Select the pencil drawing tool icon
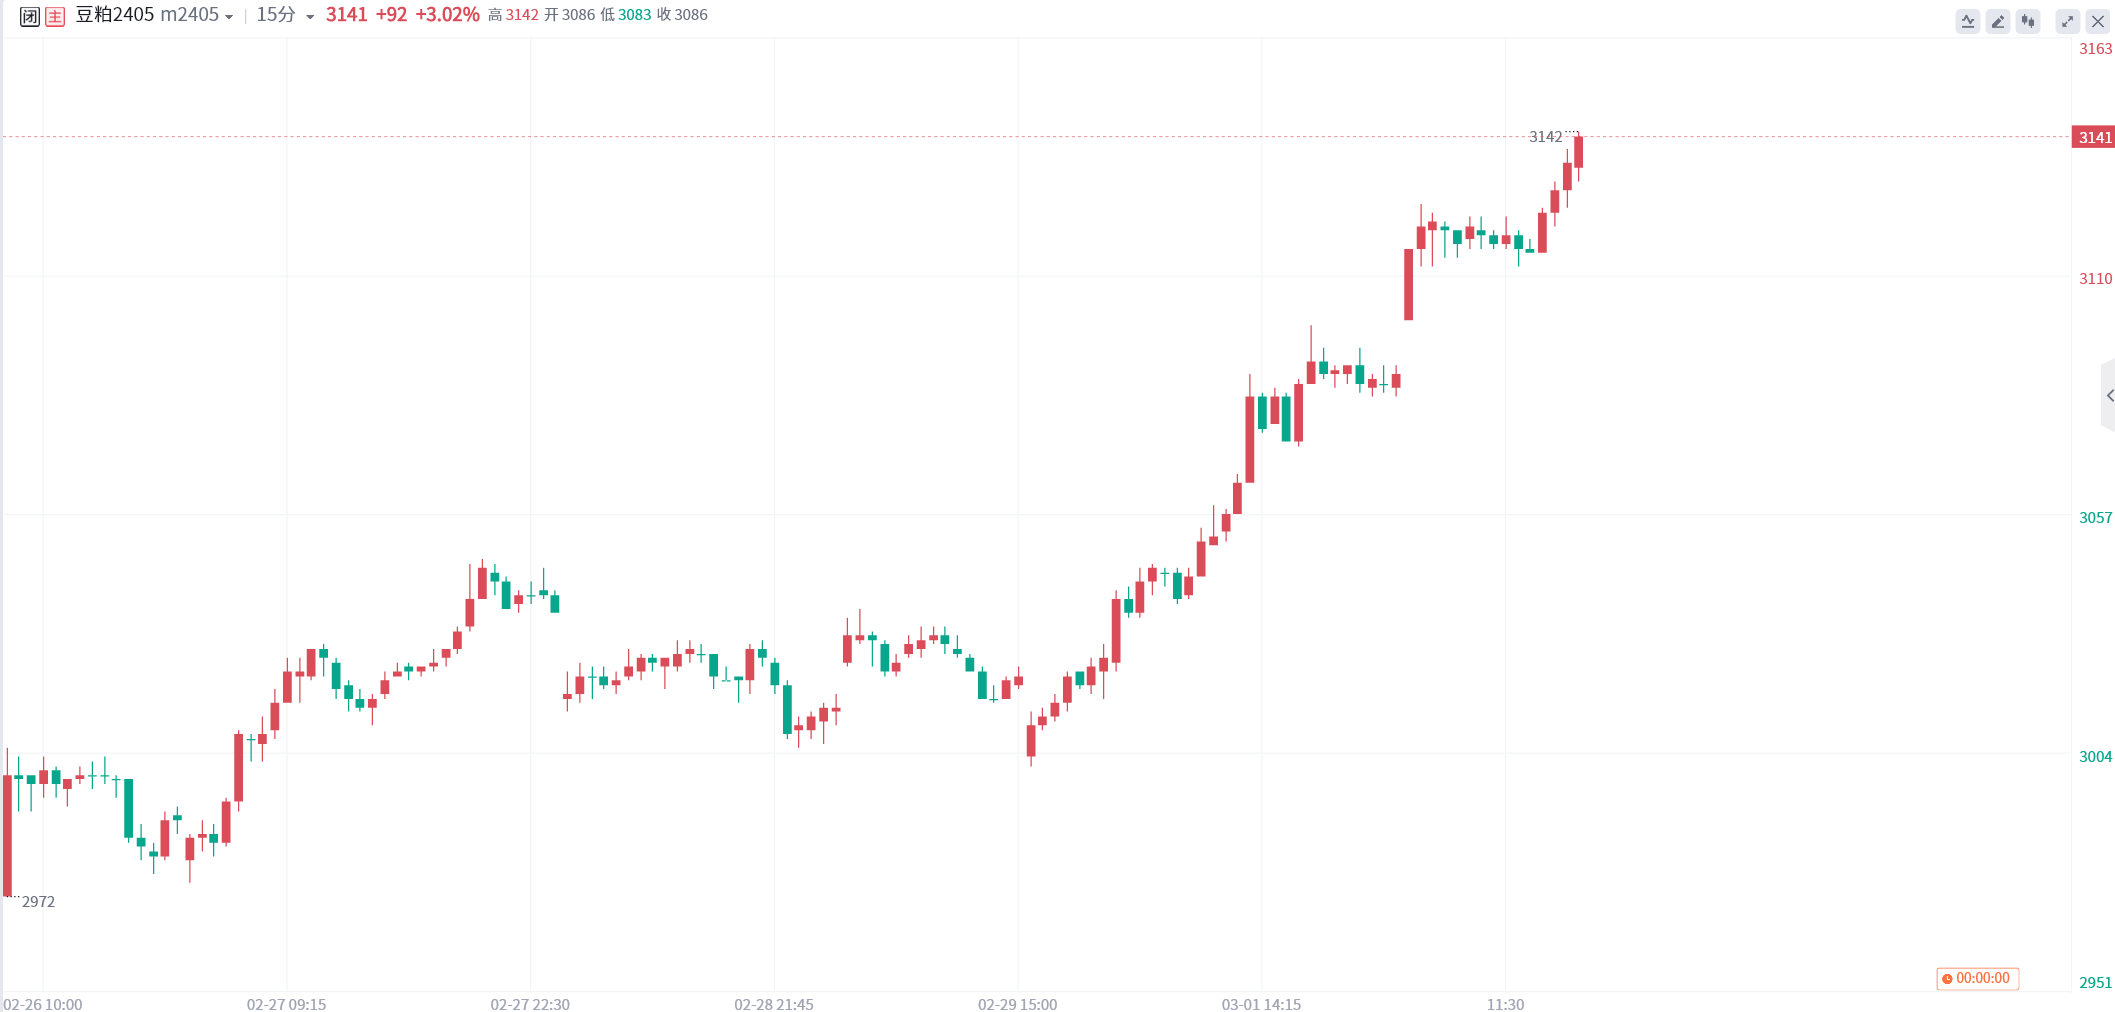 click(1997, 21)
